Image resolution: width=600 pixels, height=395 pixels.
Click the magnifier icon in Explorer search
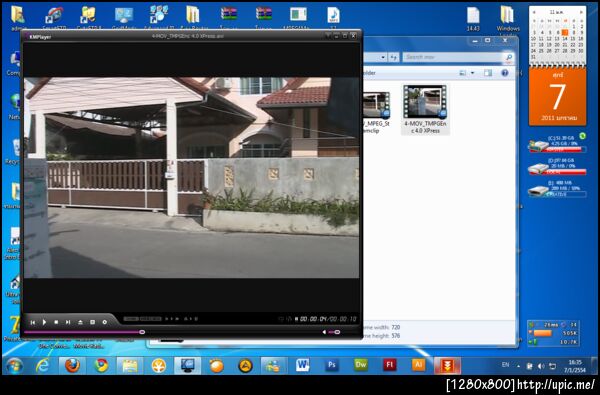click(509, 57)
